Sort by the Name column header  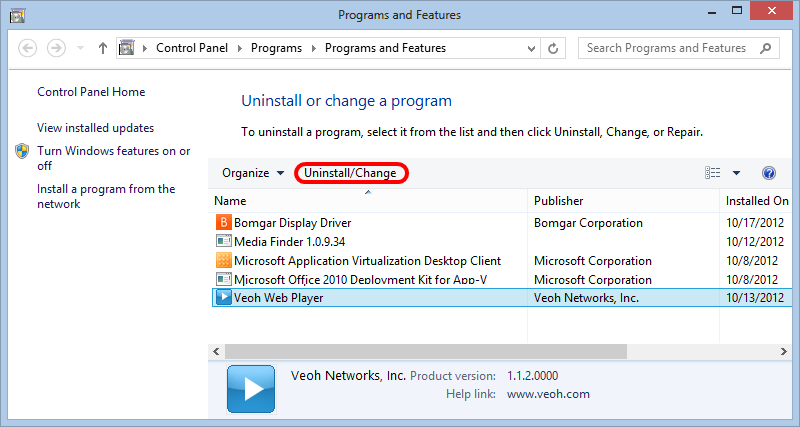pyautogui.click(x=368, y=201)
